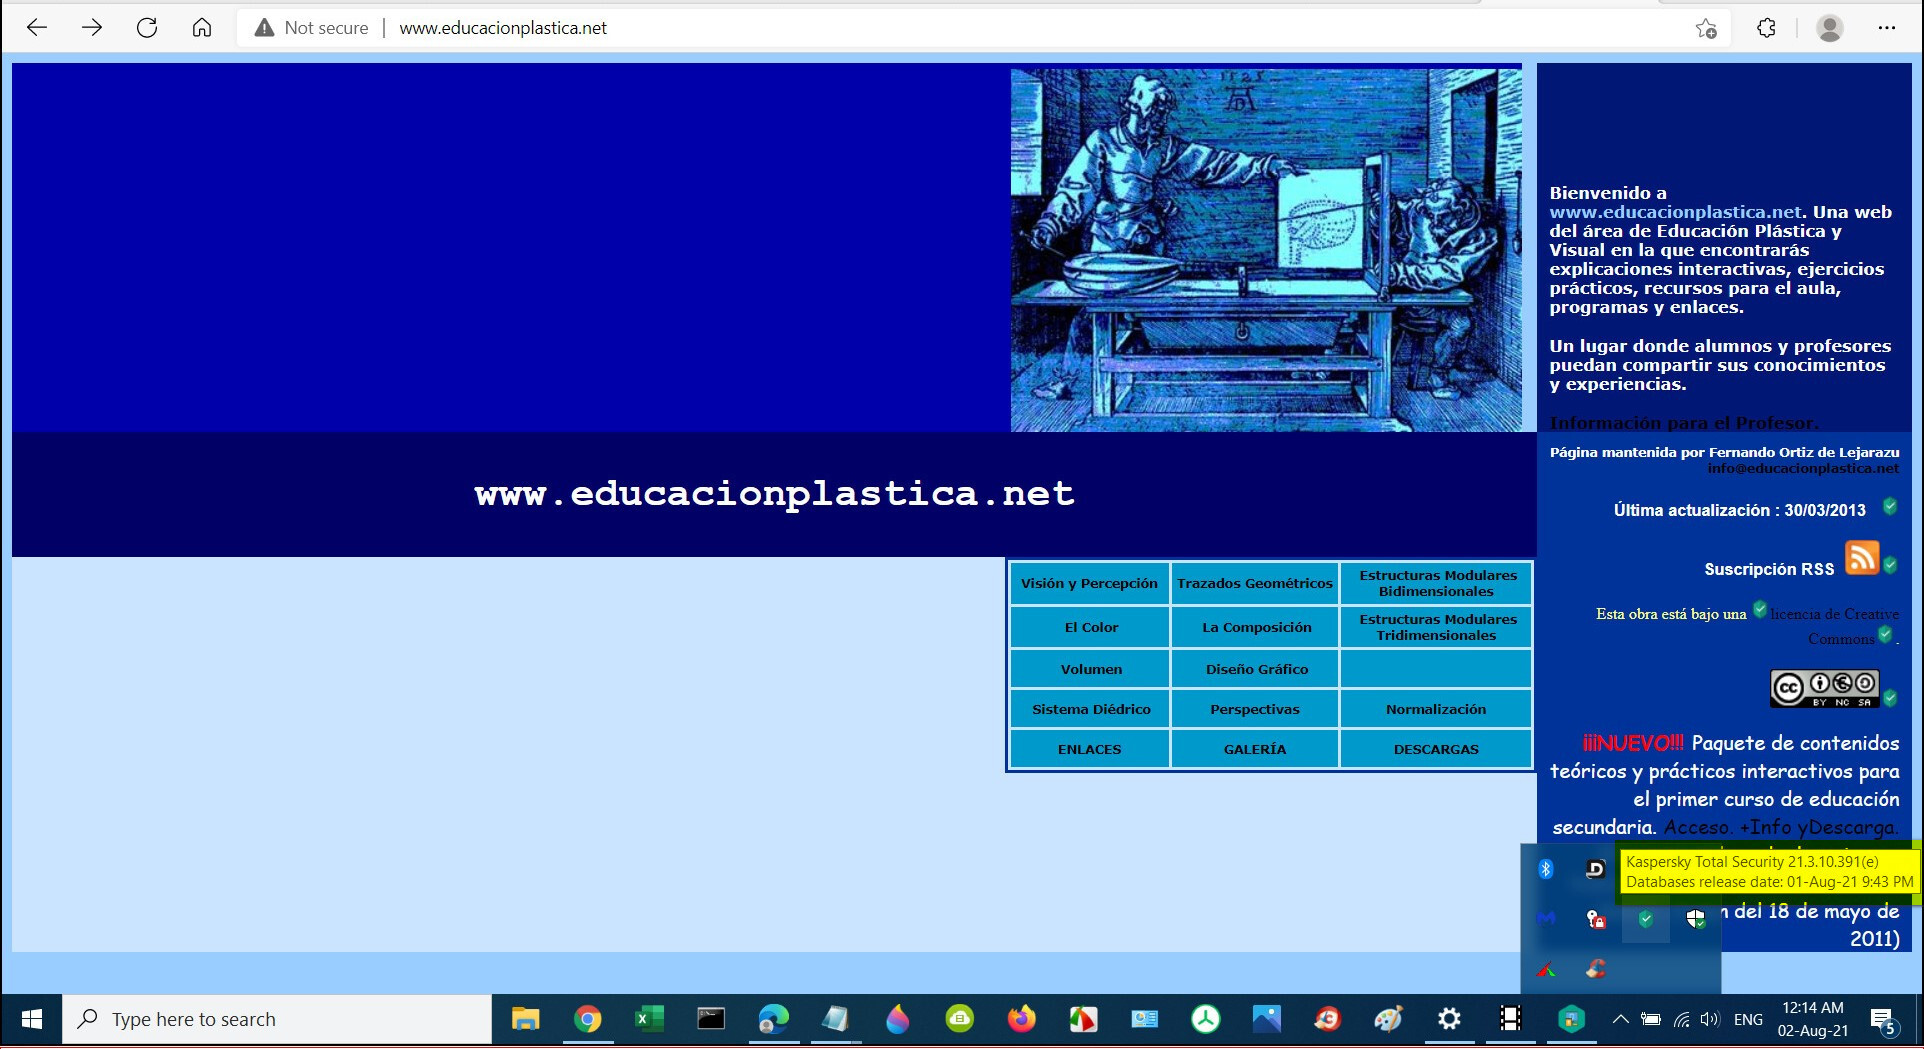Screen dimensions: 1924x1049
Task: Open the film strip app on the taskbar
Action: pyautogui.click(x=1510, y=1019)
